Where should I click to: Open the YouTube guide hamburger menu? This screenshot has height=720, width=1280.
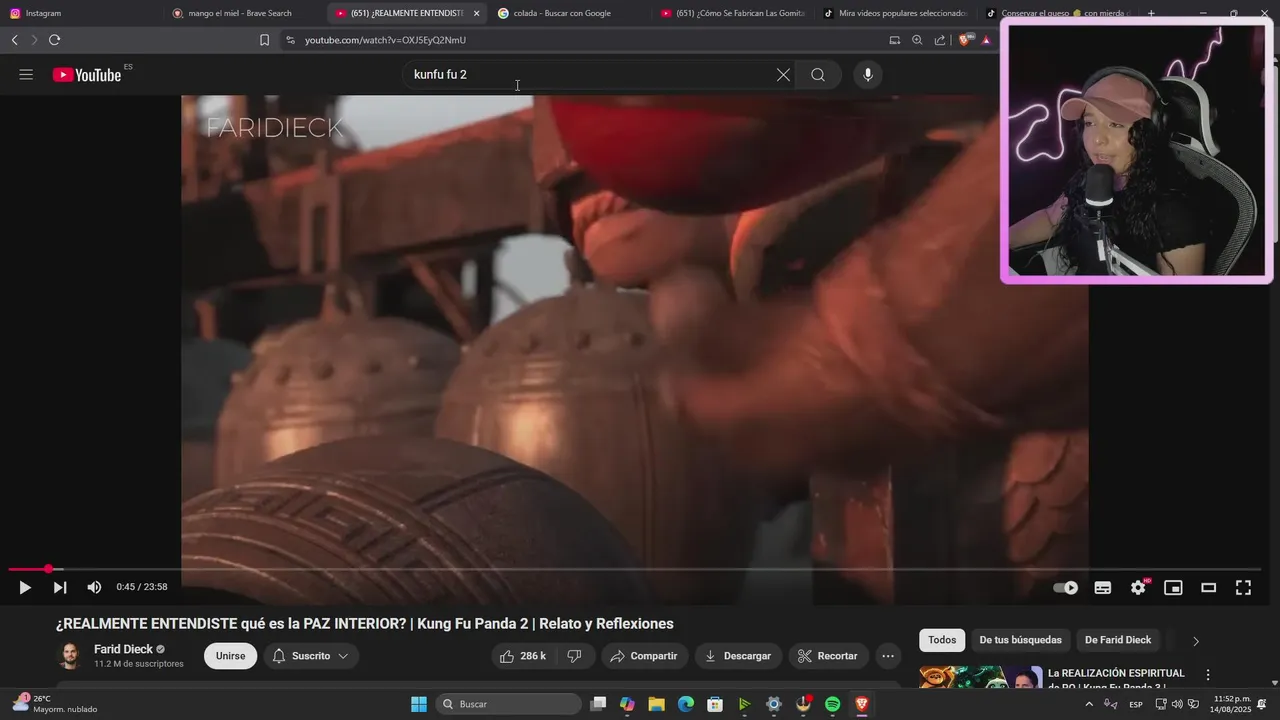[26, 75]
